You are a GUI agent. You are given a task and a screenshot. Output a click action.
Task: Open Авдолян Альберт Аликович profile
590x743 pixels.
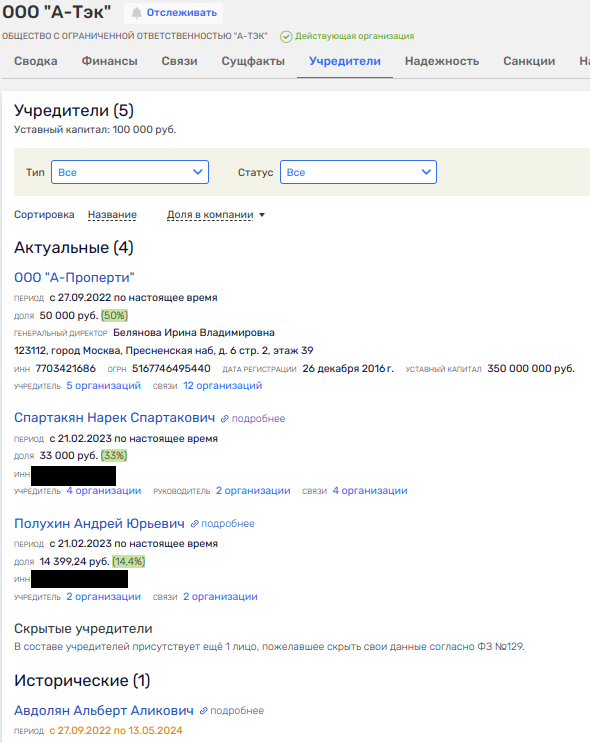coord(104,710)
